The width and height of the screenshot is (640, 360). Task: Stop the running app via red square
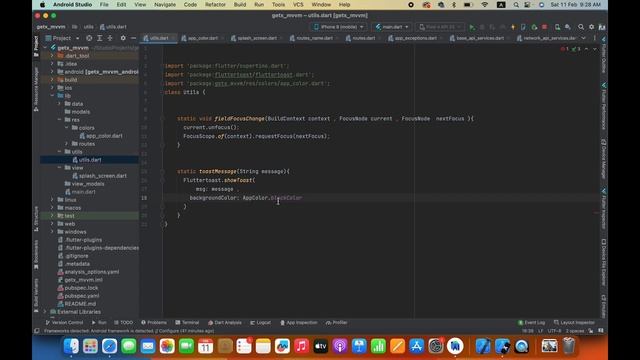[x=544, y=27]
